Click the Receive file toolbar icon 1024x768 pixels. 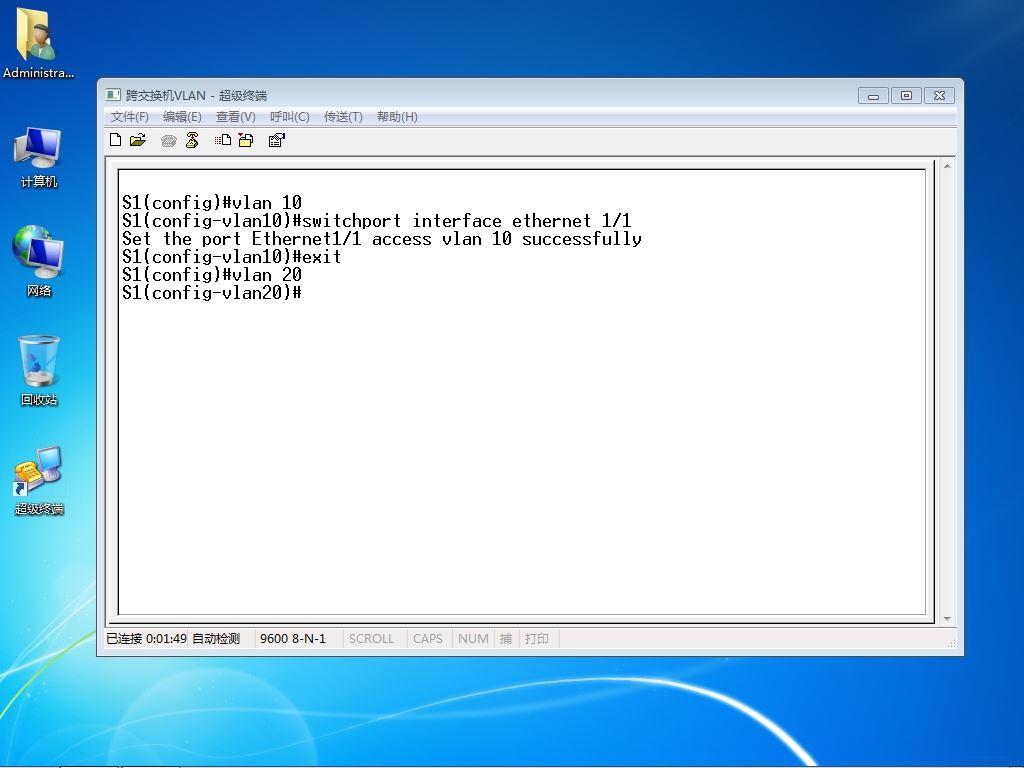coord(246,140)
